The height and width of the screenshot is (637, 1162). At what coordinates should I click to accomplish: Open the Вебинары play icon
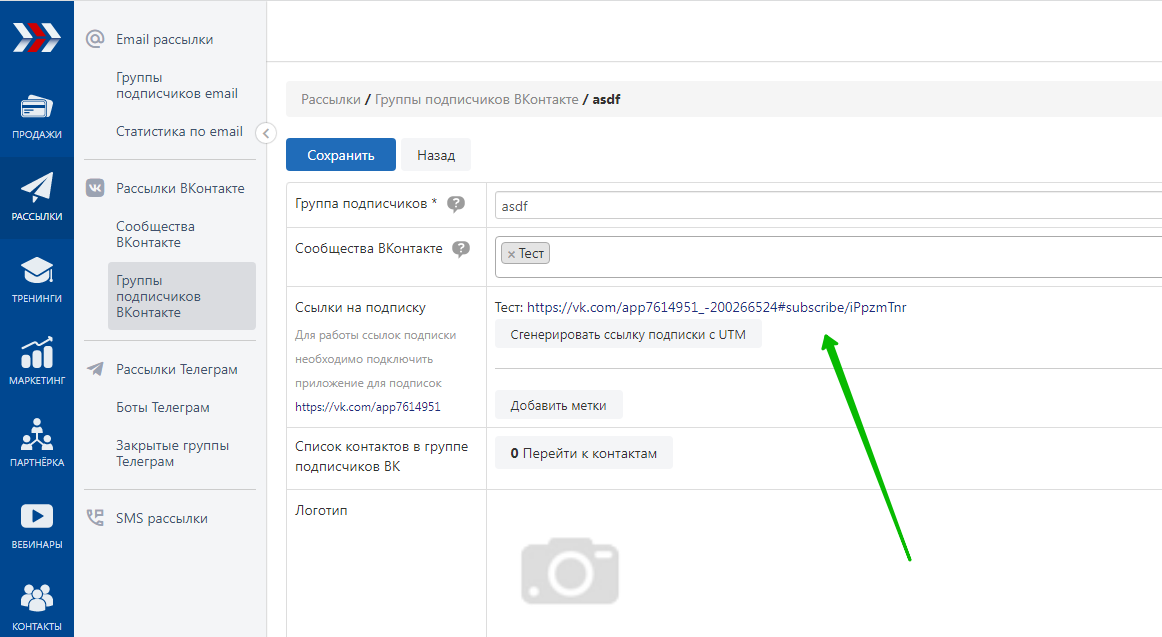tap(37, 517)
